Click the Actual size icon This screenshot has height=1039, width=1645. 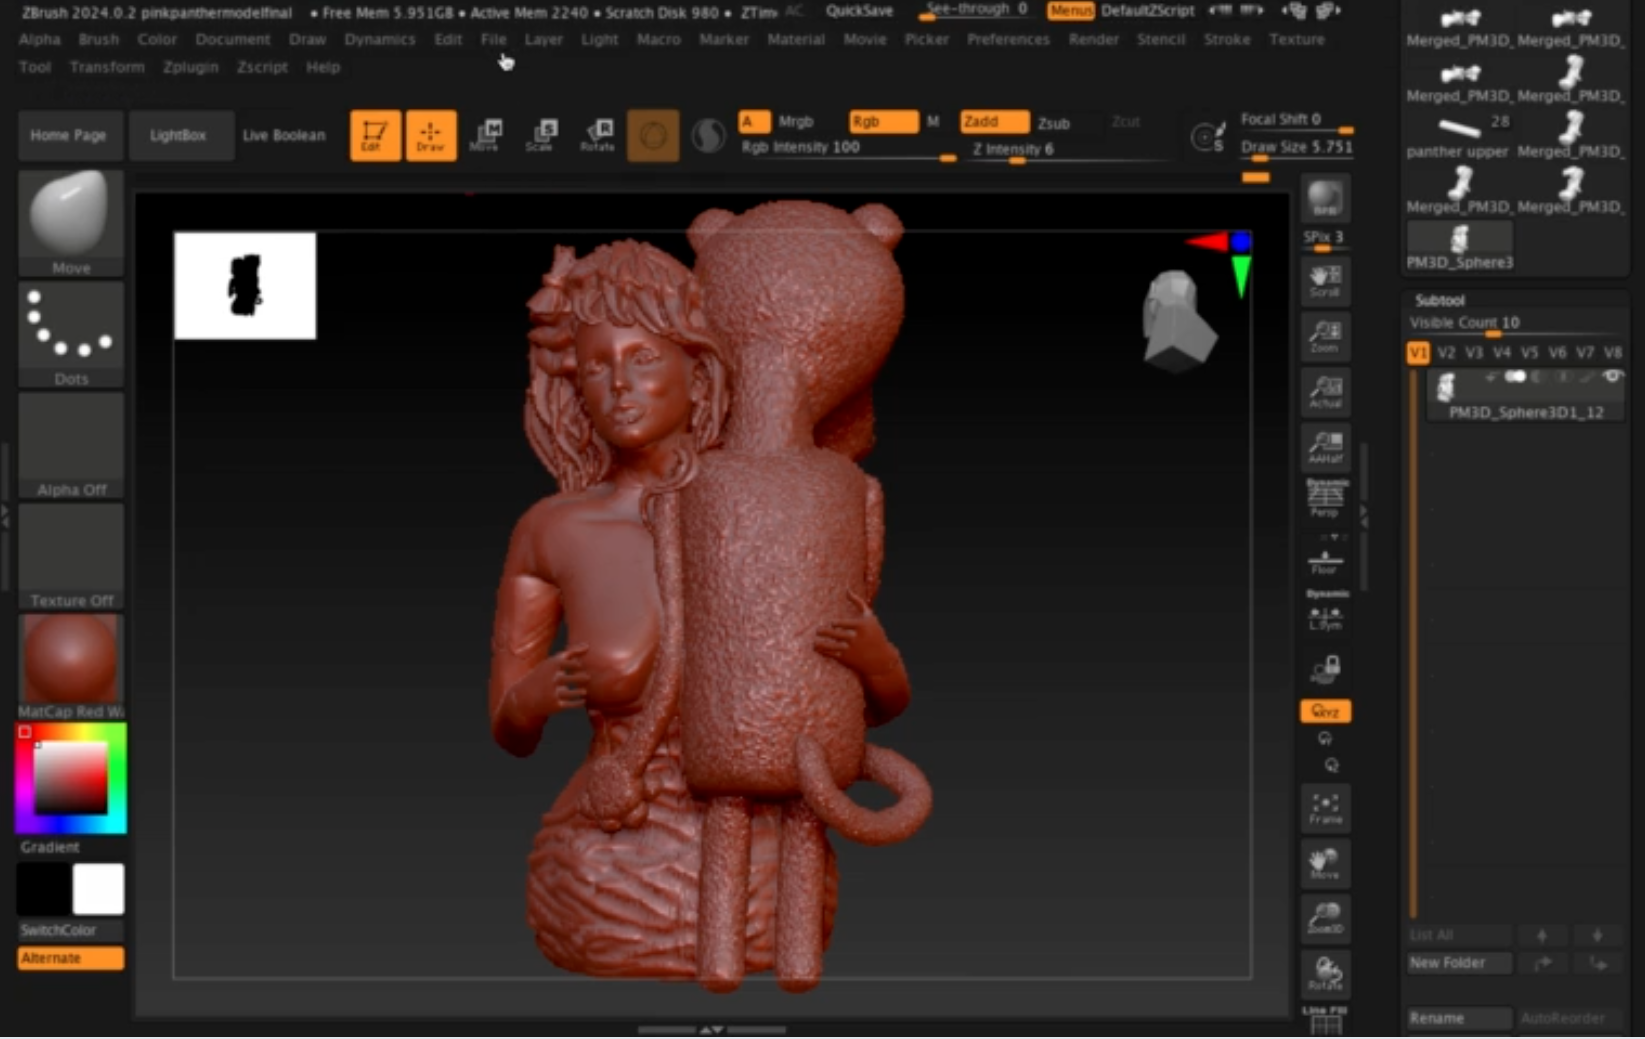coord(1325,392)
